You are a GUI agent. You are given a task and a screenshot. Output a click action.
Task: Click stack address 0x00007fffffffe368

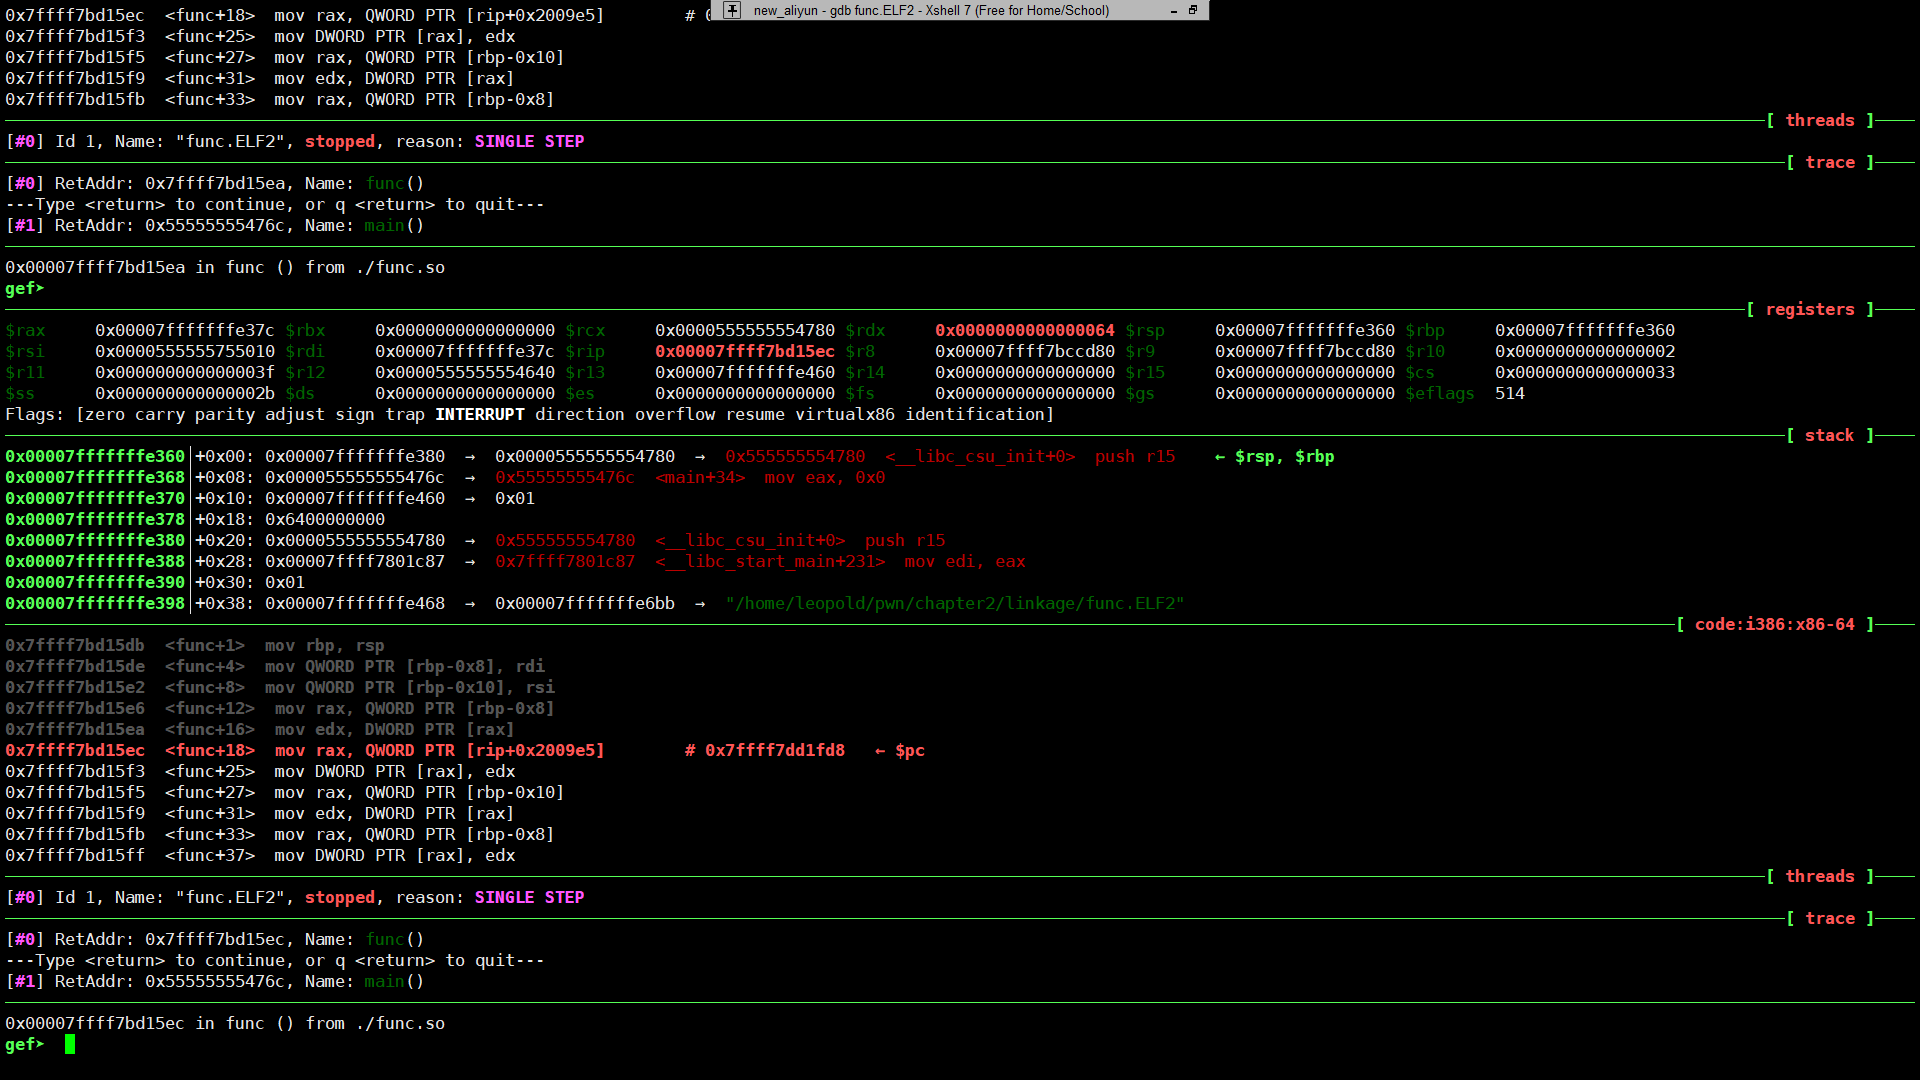pos(95,477)
